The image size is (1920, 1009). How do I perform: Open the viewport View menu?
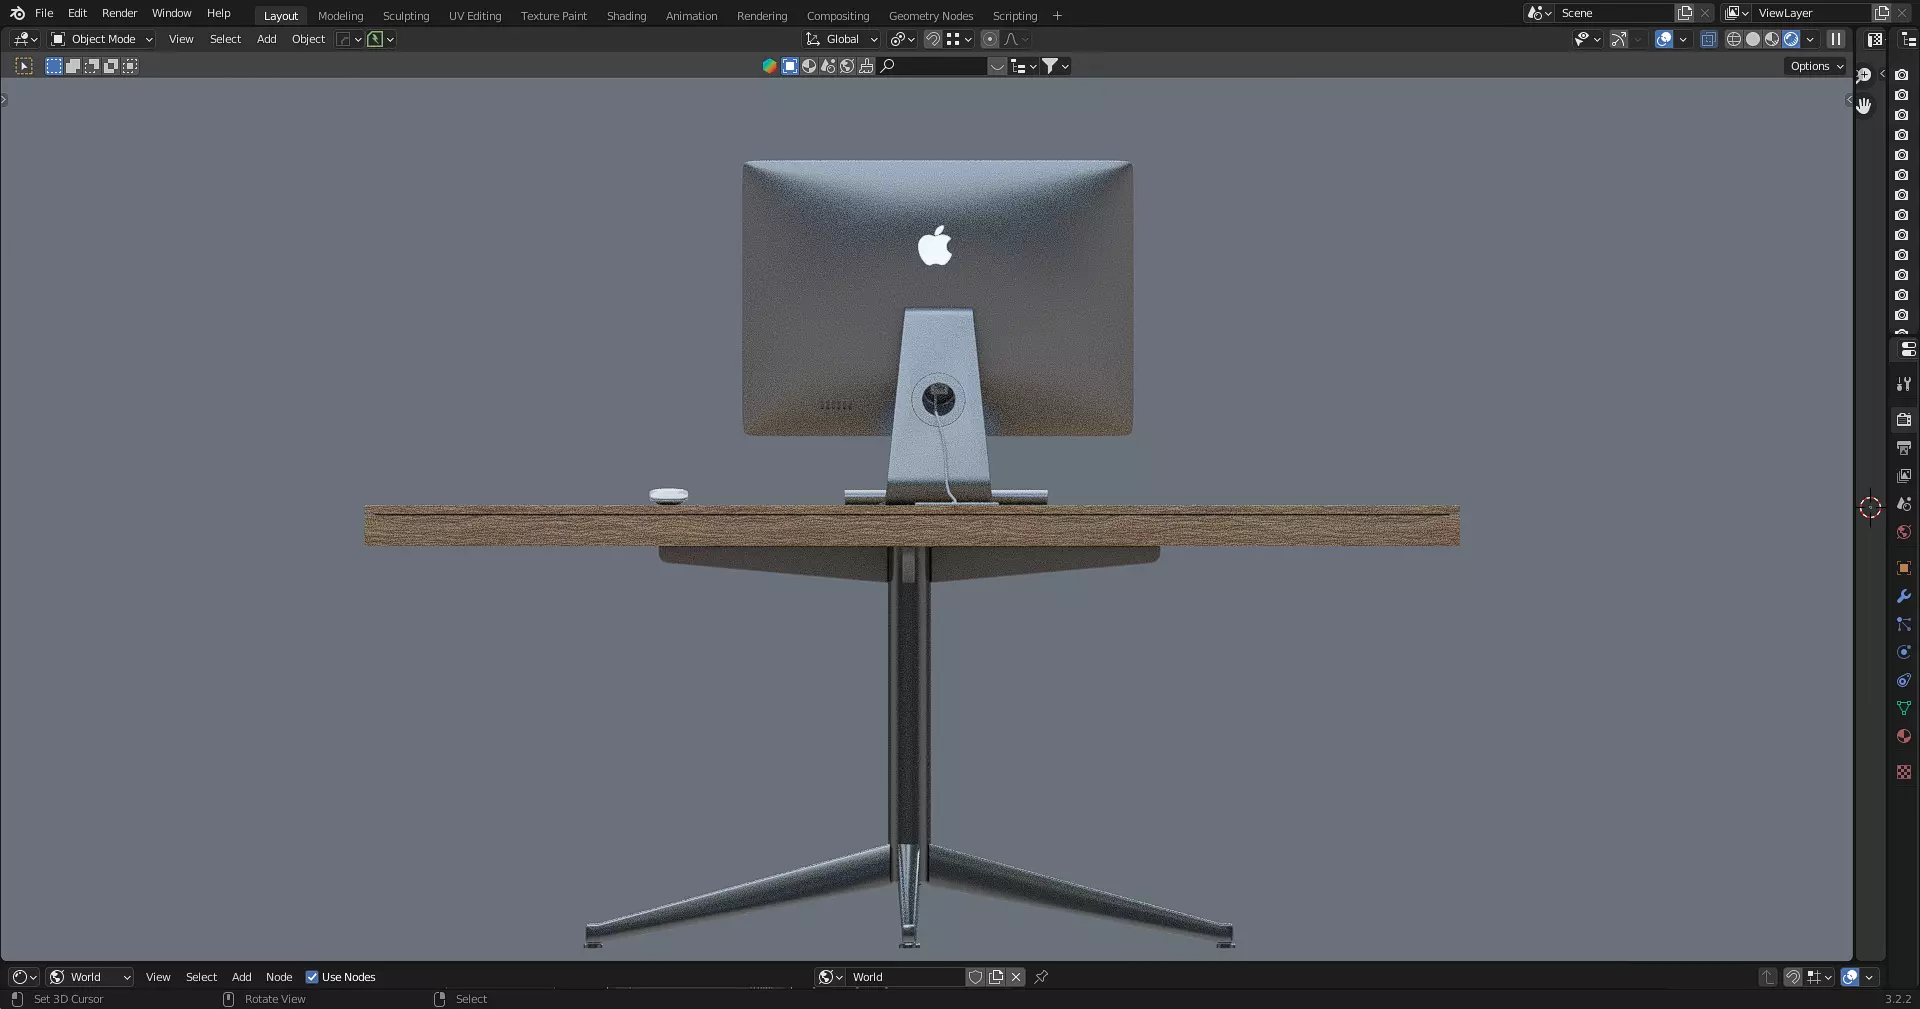pos(181,39)
